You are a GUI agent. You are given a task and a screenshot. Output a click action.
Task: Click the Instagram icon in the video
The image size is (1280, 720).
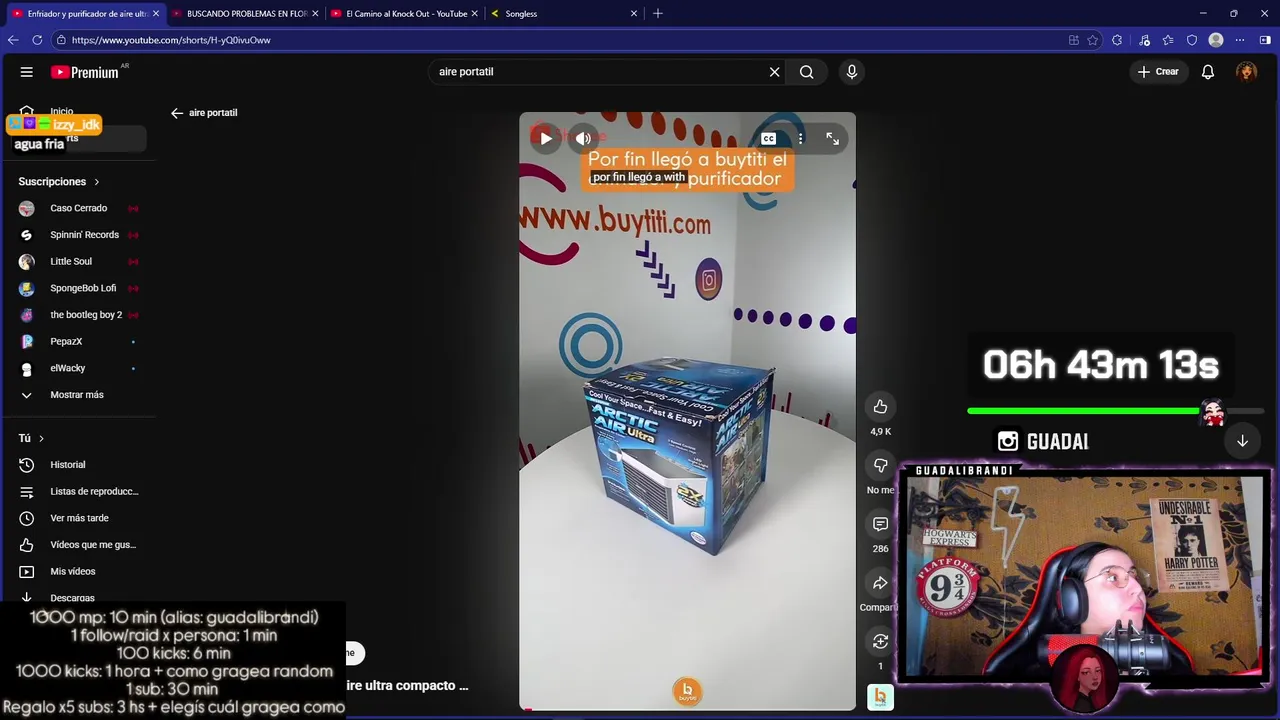(x=708, y=281)
